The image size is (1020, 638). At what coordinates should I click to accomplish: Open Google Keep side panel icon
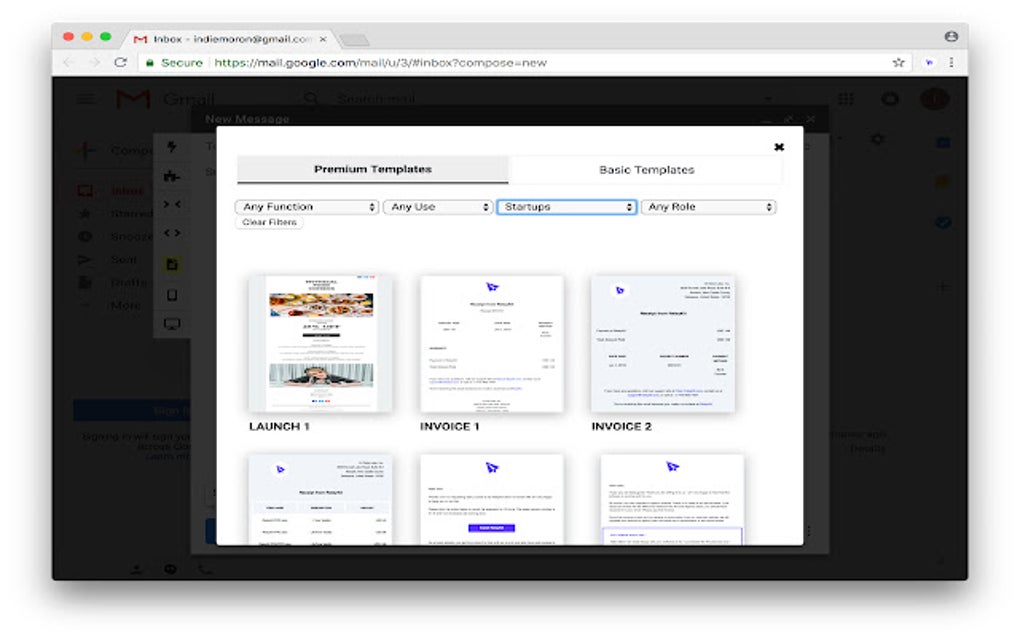[943, 182]
